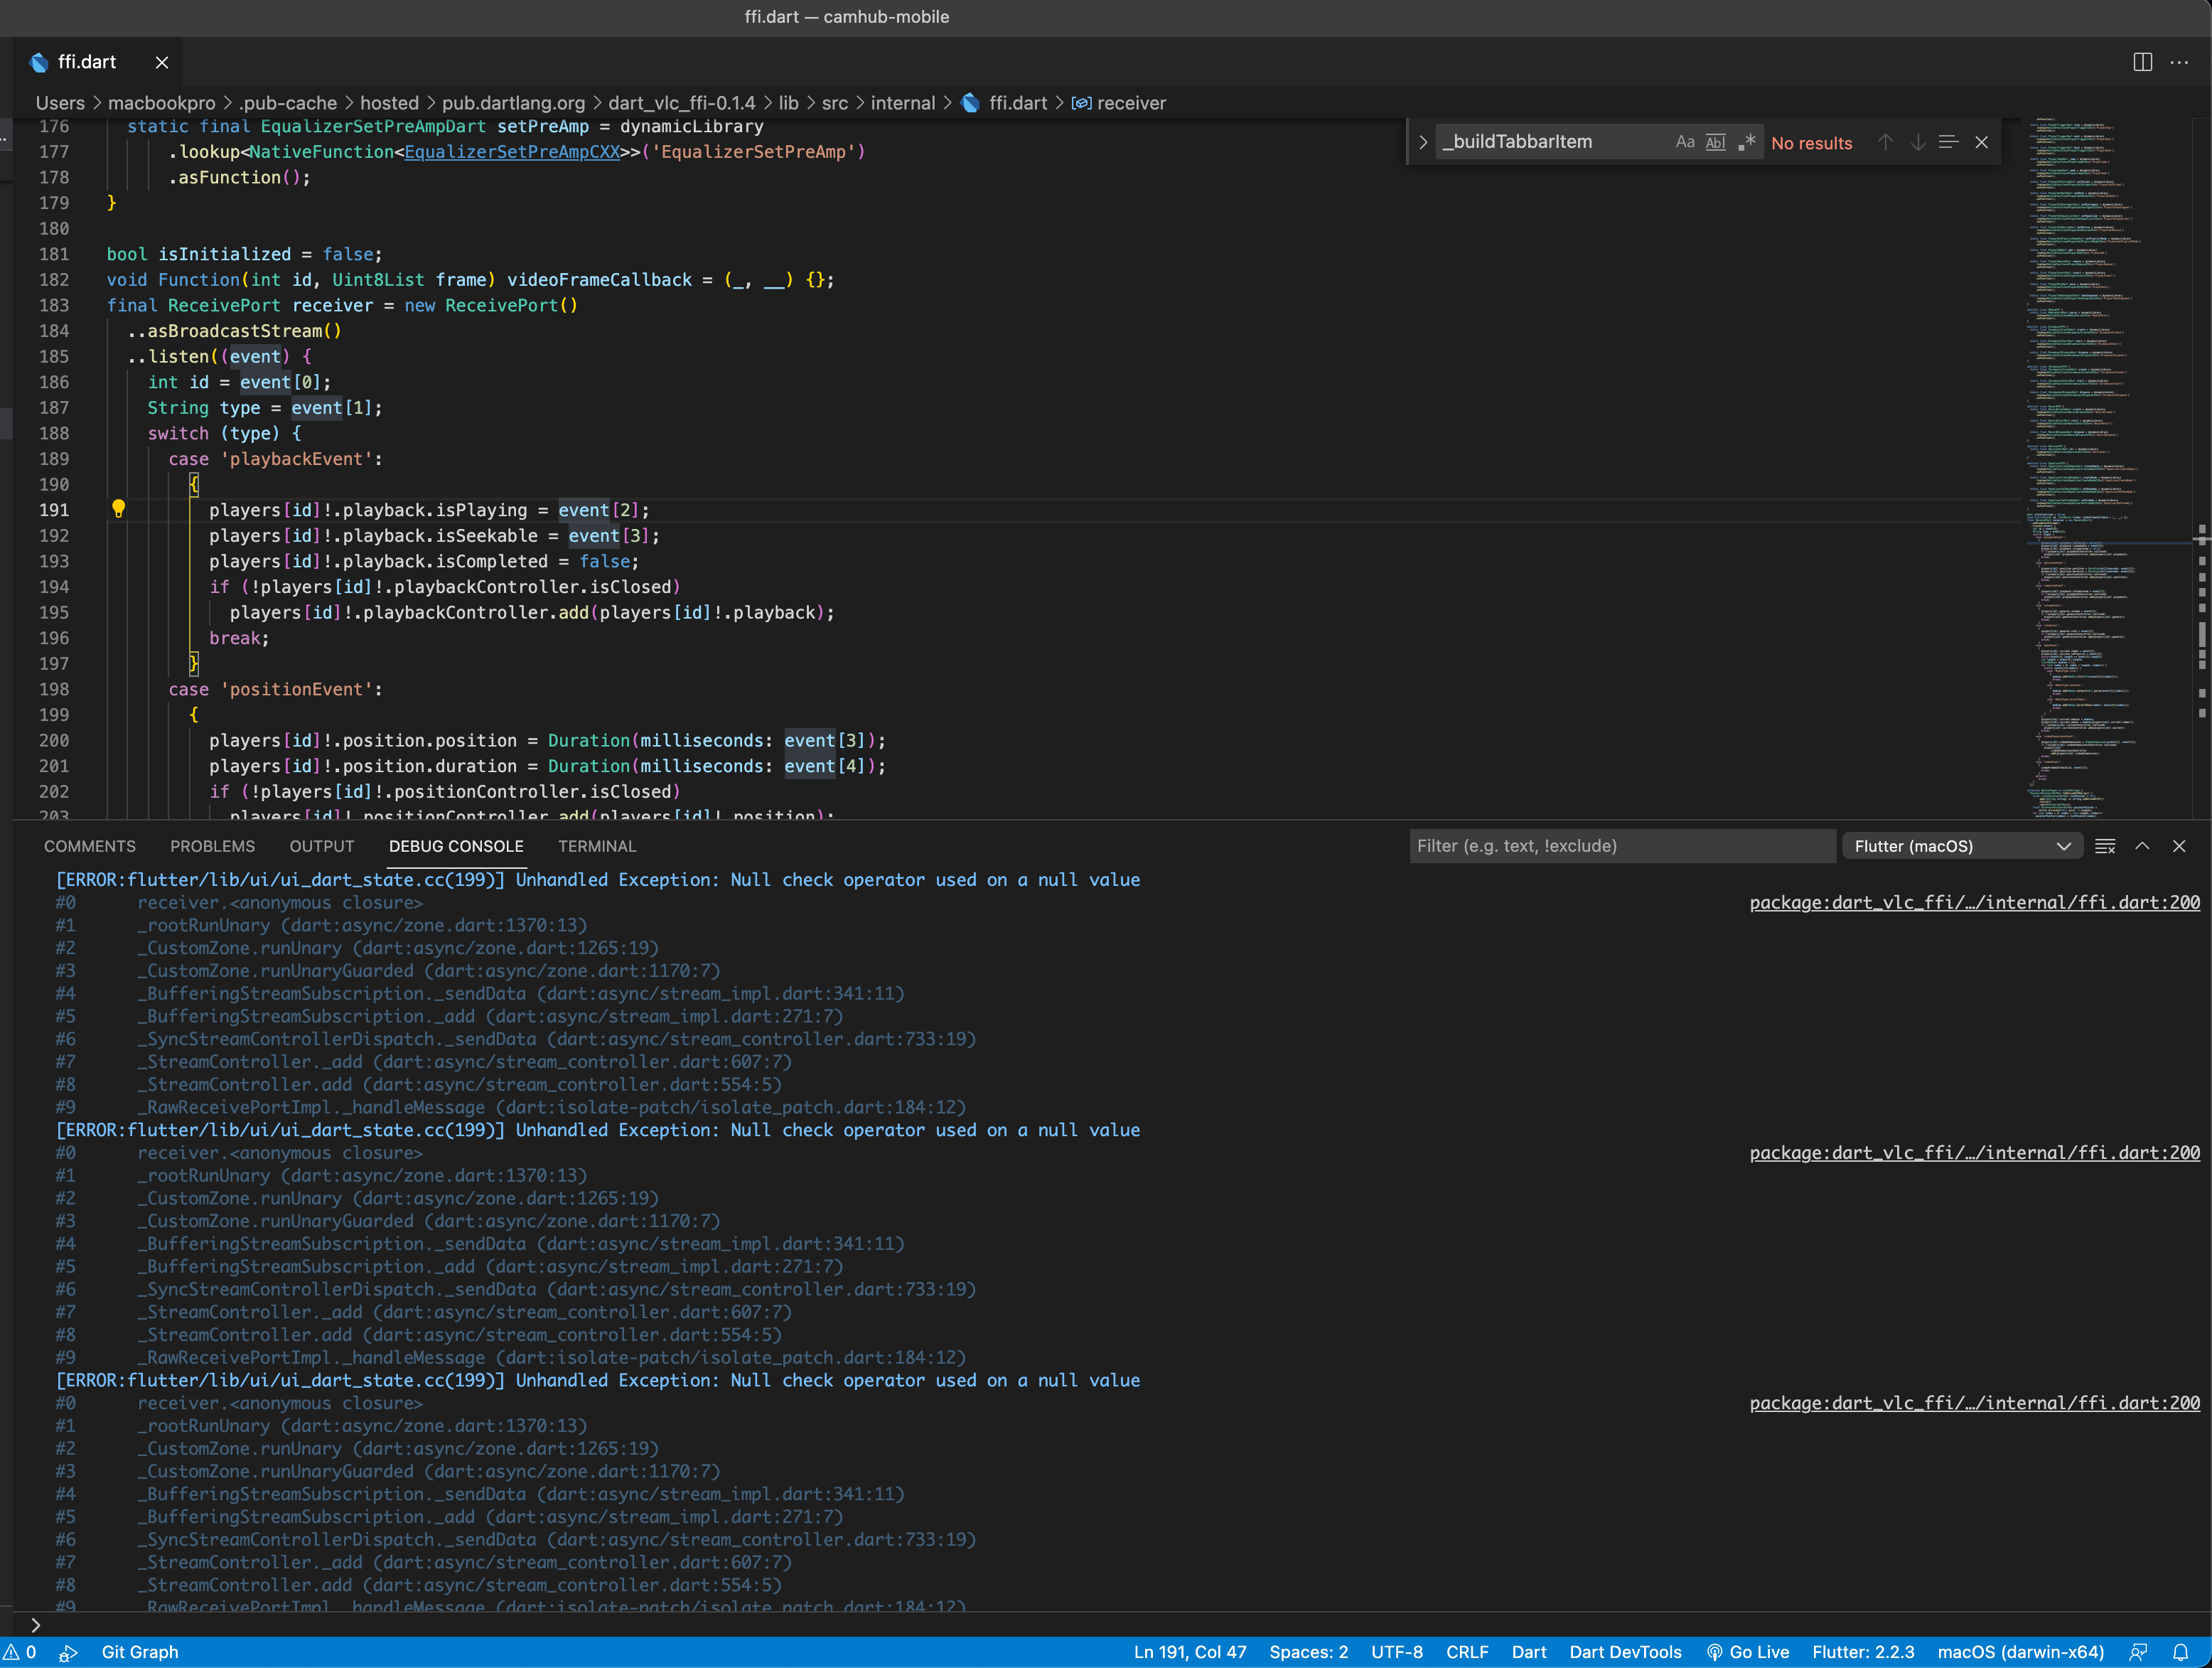Screen dimensions: 2212x1668
Task: Click Find in Selection icon
Action: [1948, 142]
